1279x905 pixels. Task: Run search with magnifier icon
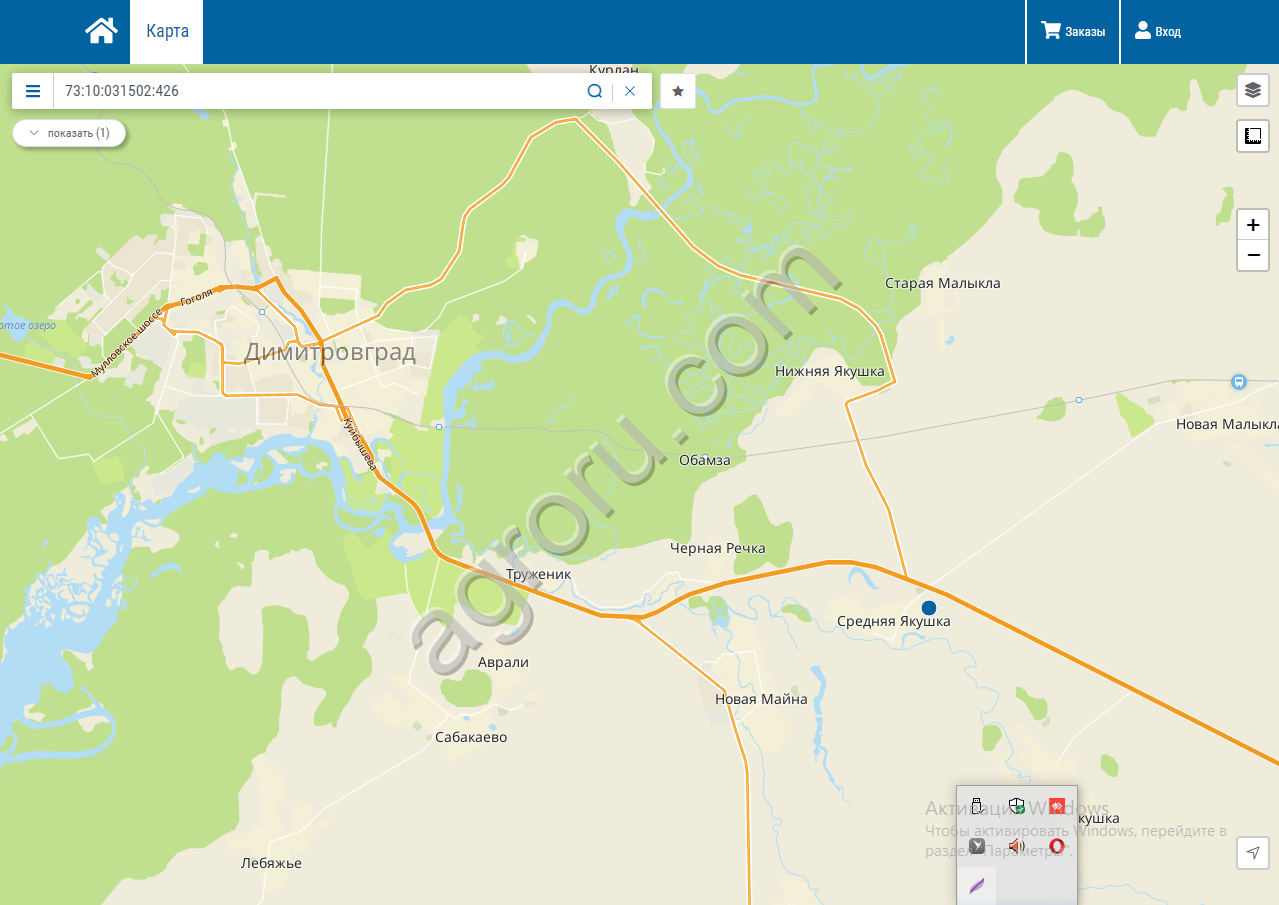tap(595, 91)
